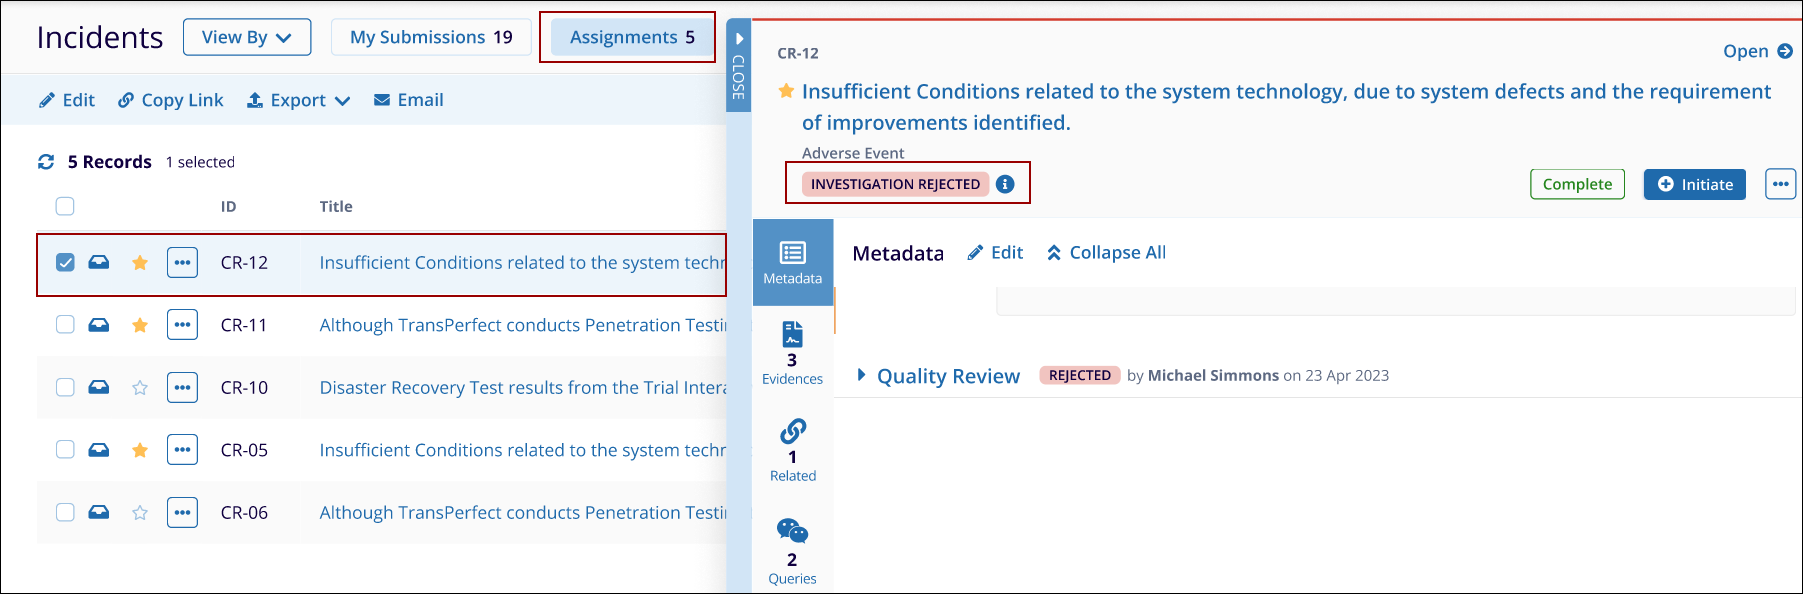Open the View By dropdown
The width and height of the screenshot is (1803, 594).
click(x=246, y=37)
